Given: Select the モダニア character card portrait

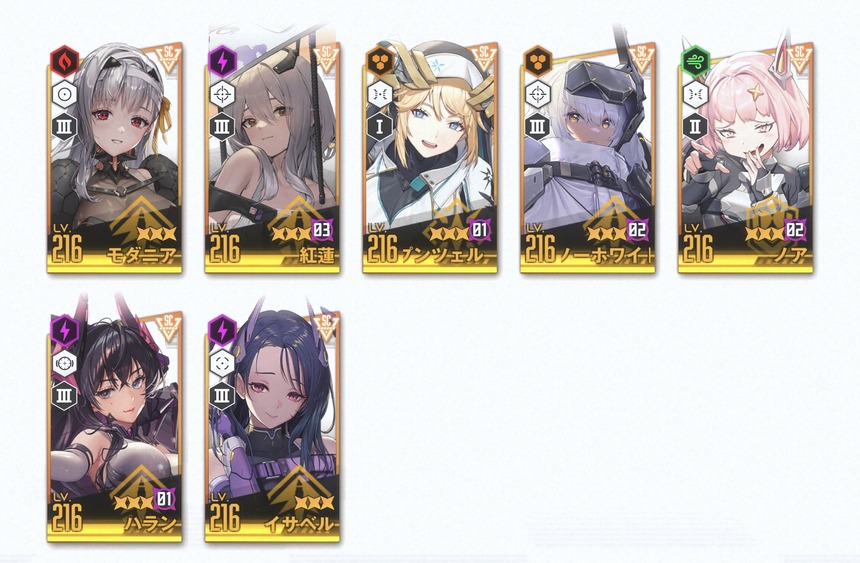Looking at the screenshot, I should [x=115, y=158].
